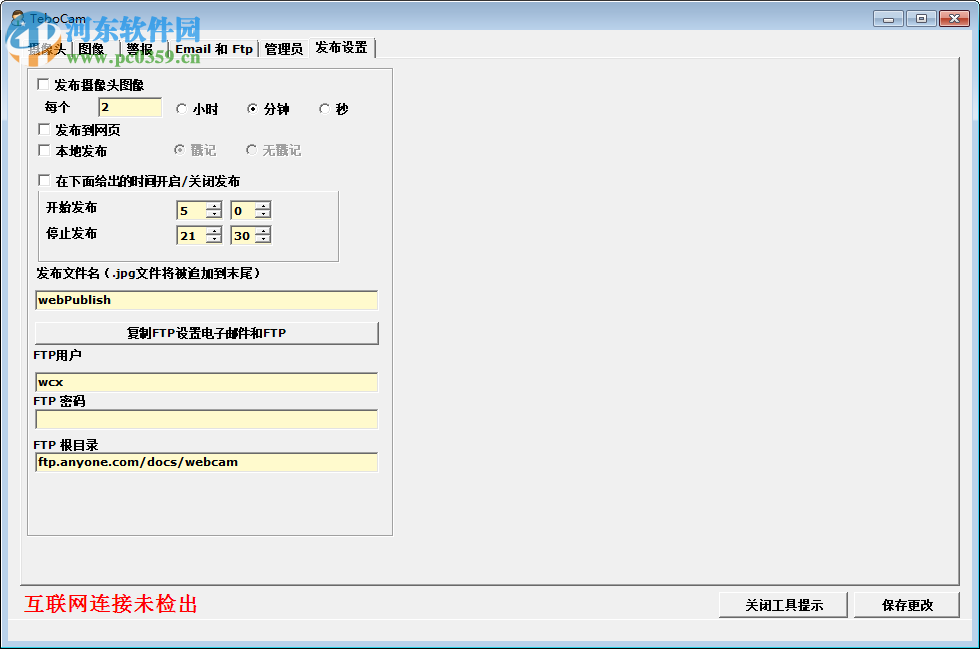
Task: Close the TeboCam window
Action: click(954, 19)
